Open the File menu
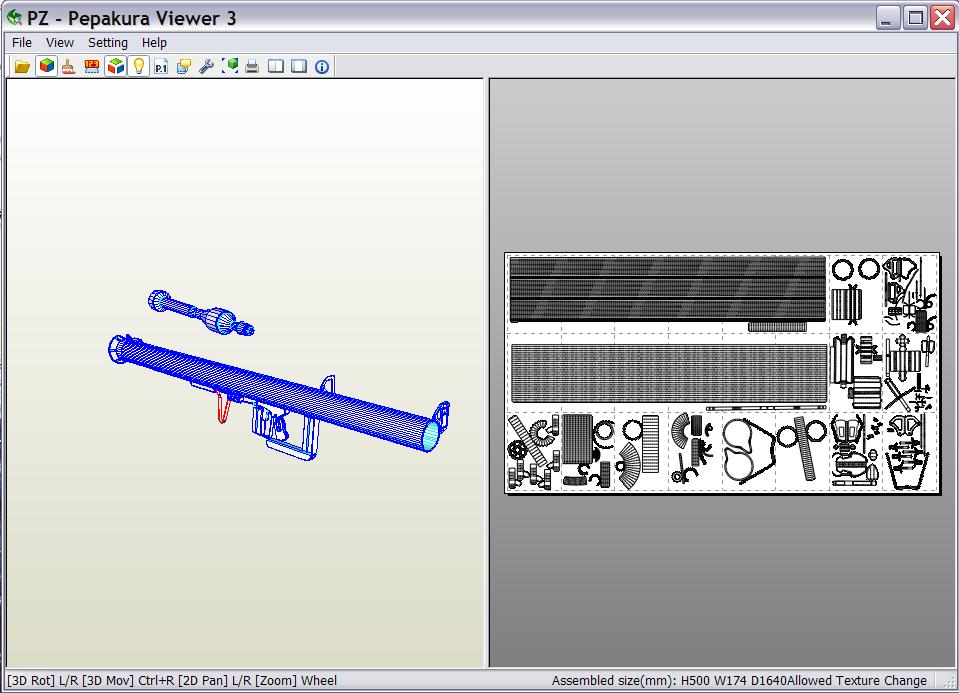959x693 pixels. pyautogui.click(x=22, y=43)
